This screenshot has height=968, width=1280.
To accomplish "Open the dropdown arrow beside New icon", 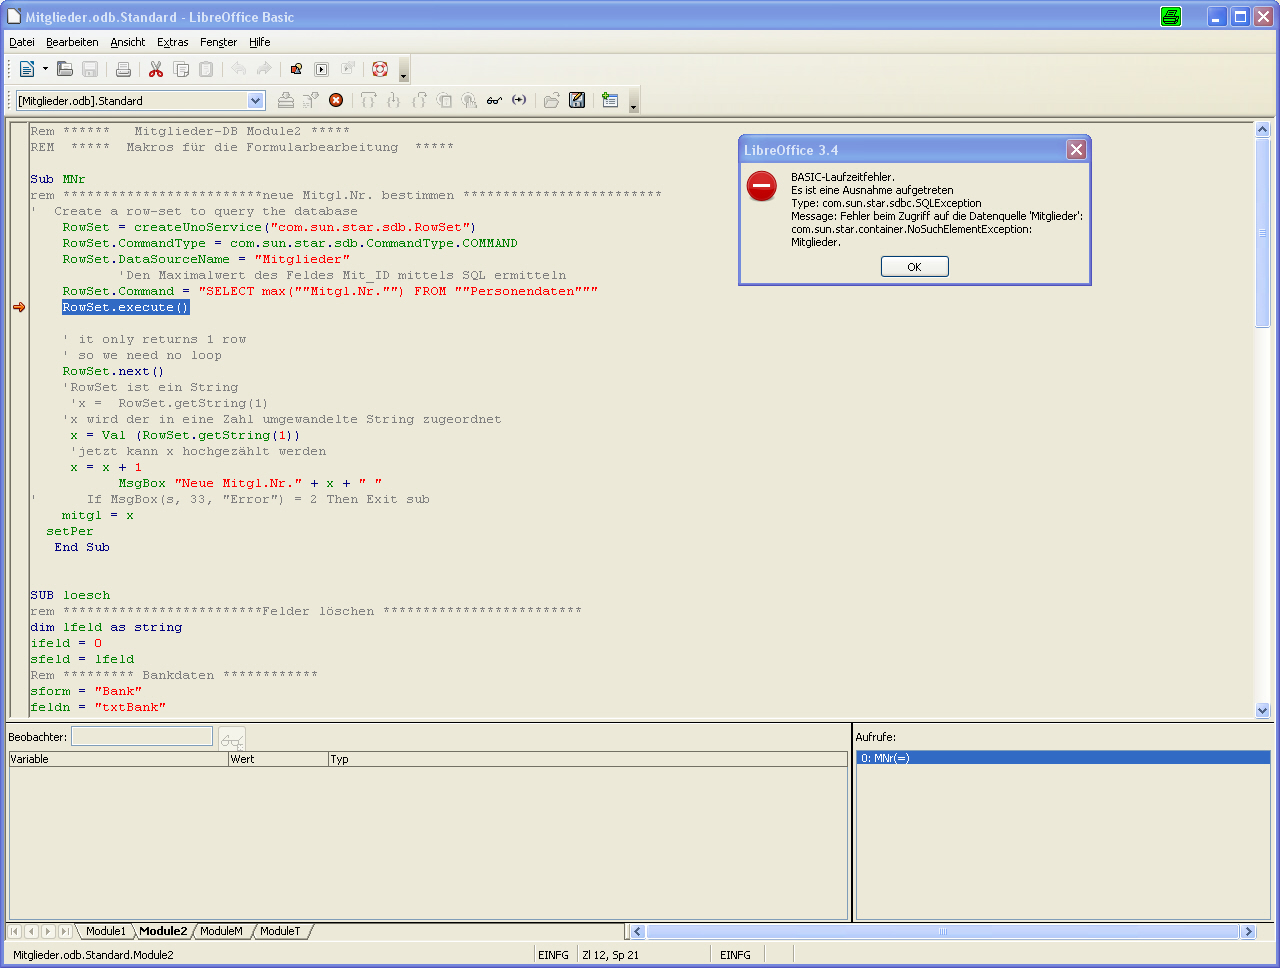I will pos(45,69).
